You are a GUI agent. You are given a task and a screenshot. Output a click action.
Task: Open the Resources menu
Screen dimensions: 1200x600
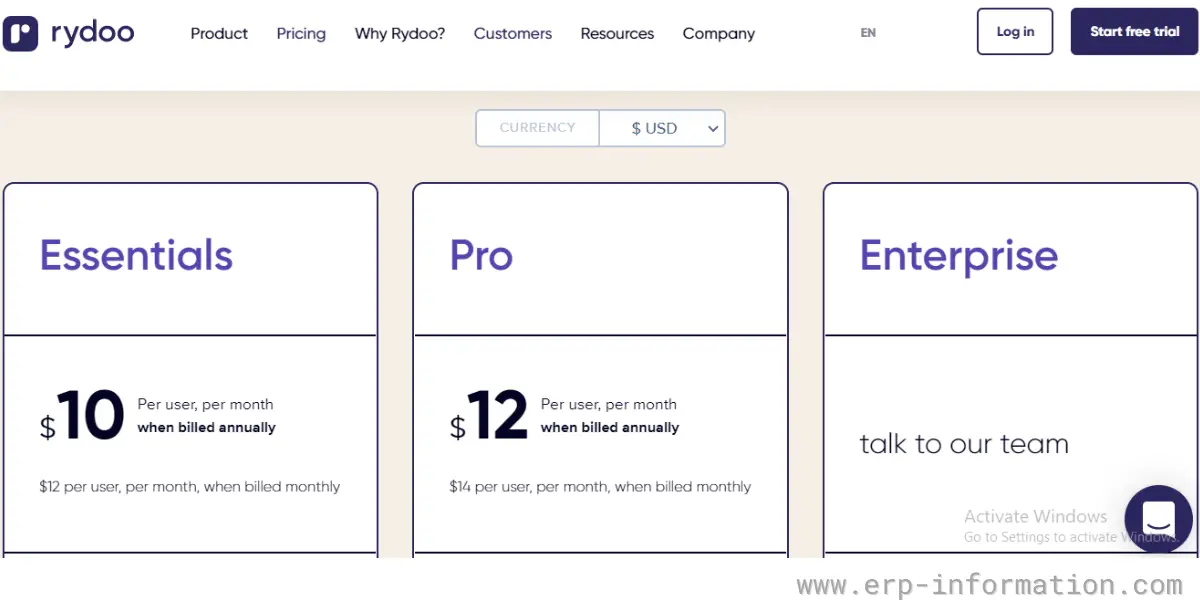click(617, 33)
